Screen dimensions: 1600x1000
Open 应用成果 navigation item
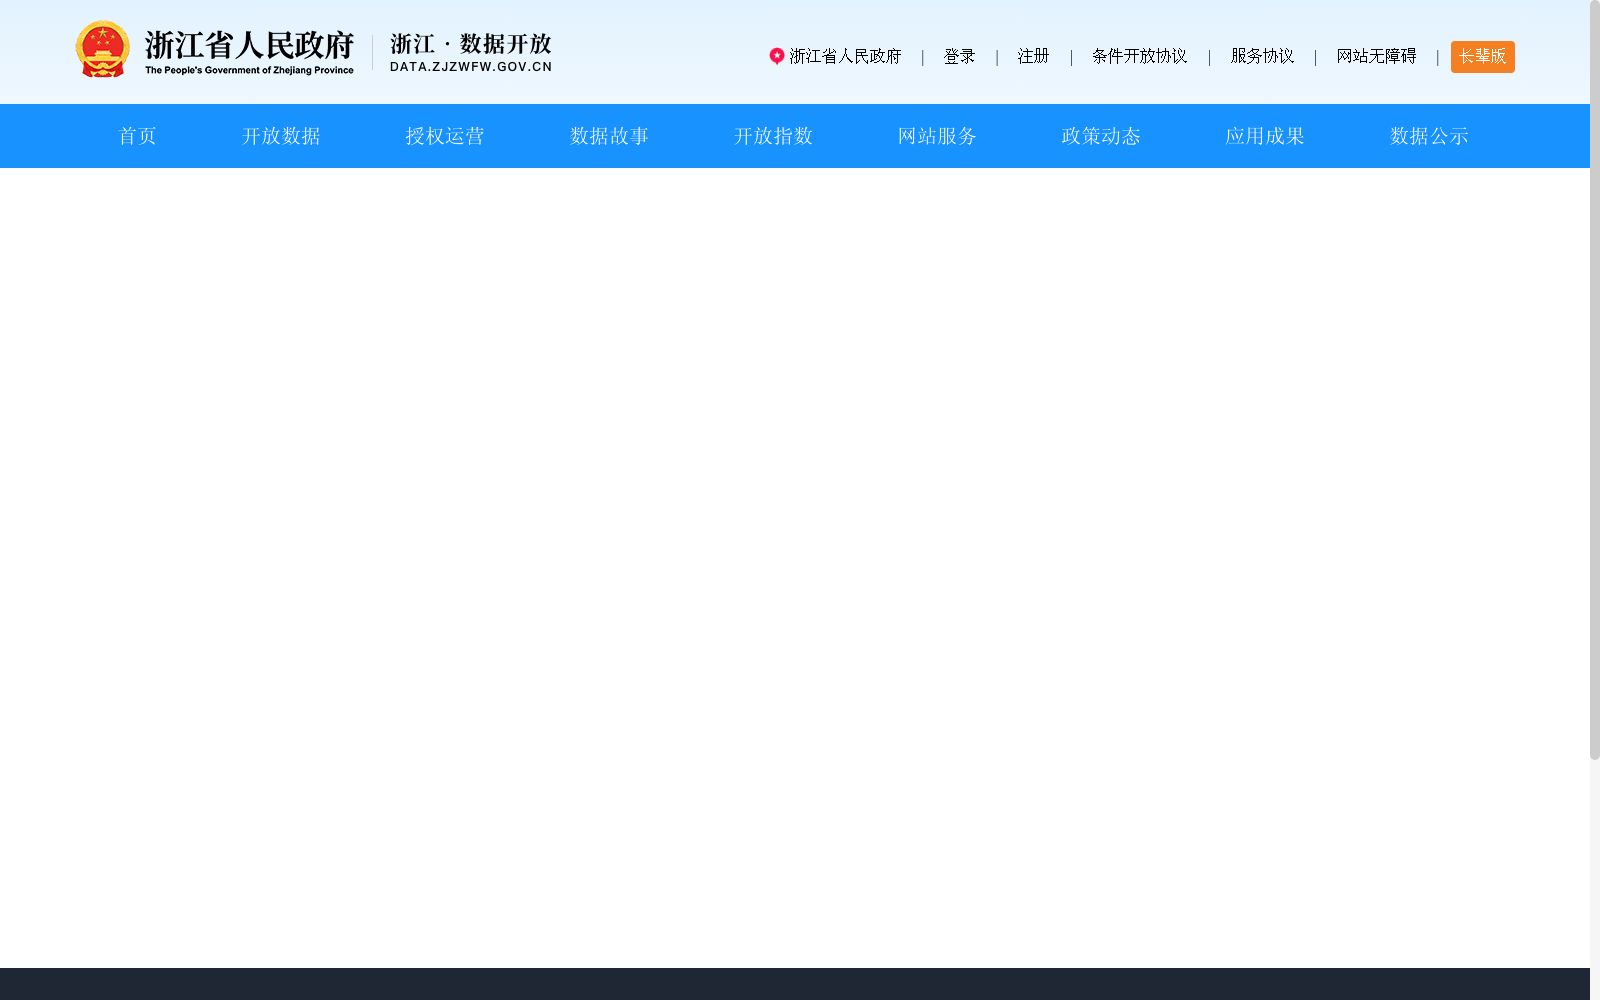point(1265,136)
